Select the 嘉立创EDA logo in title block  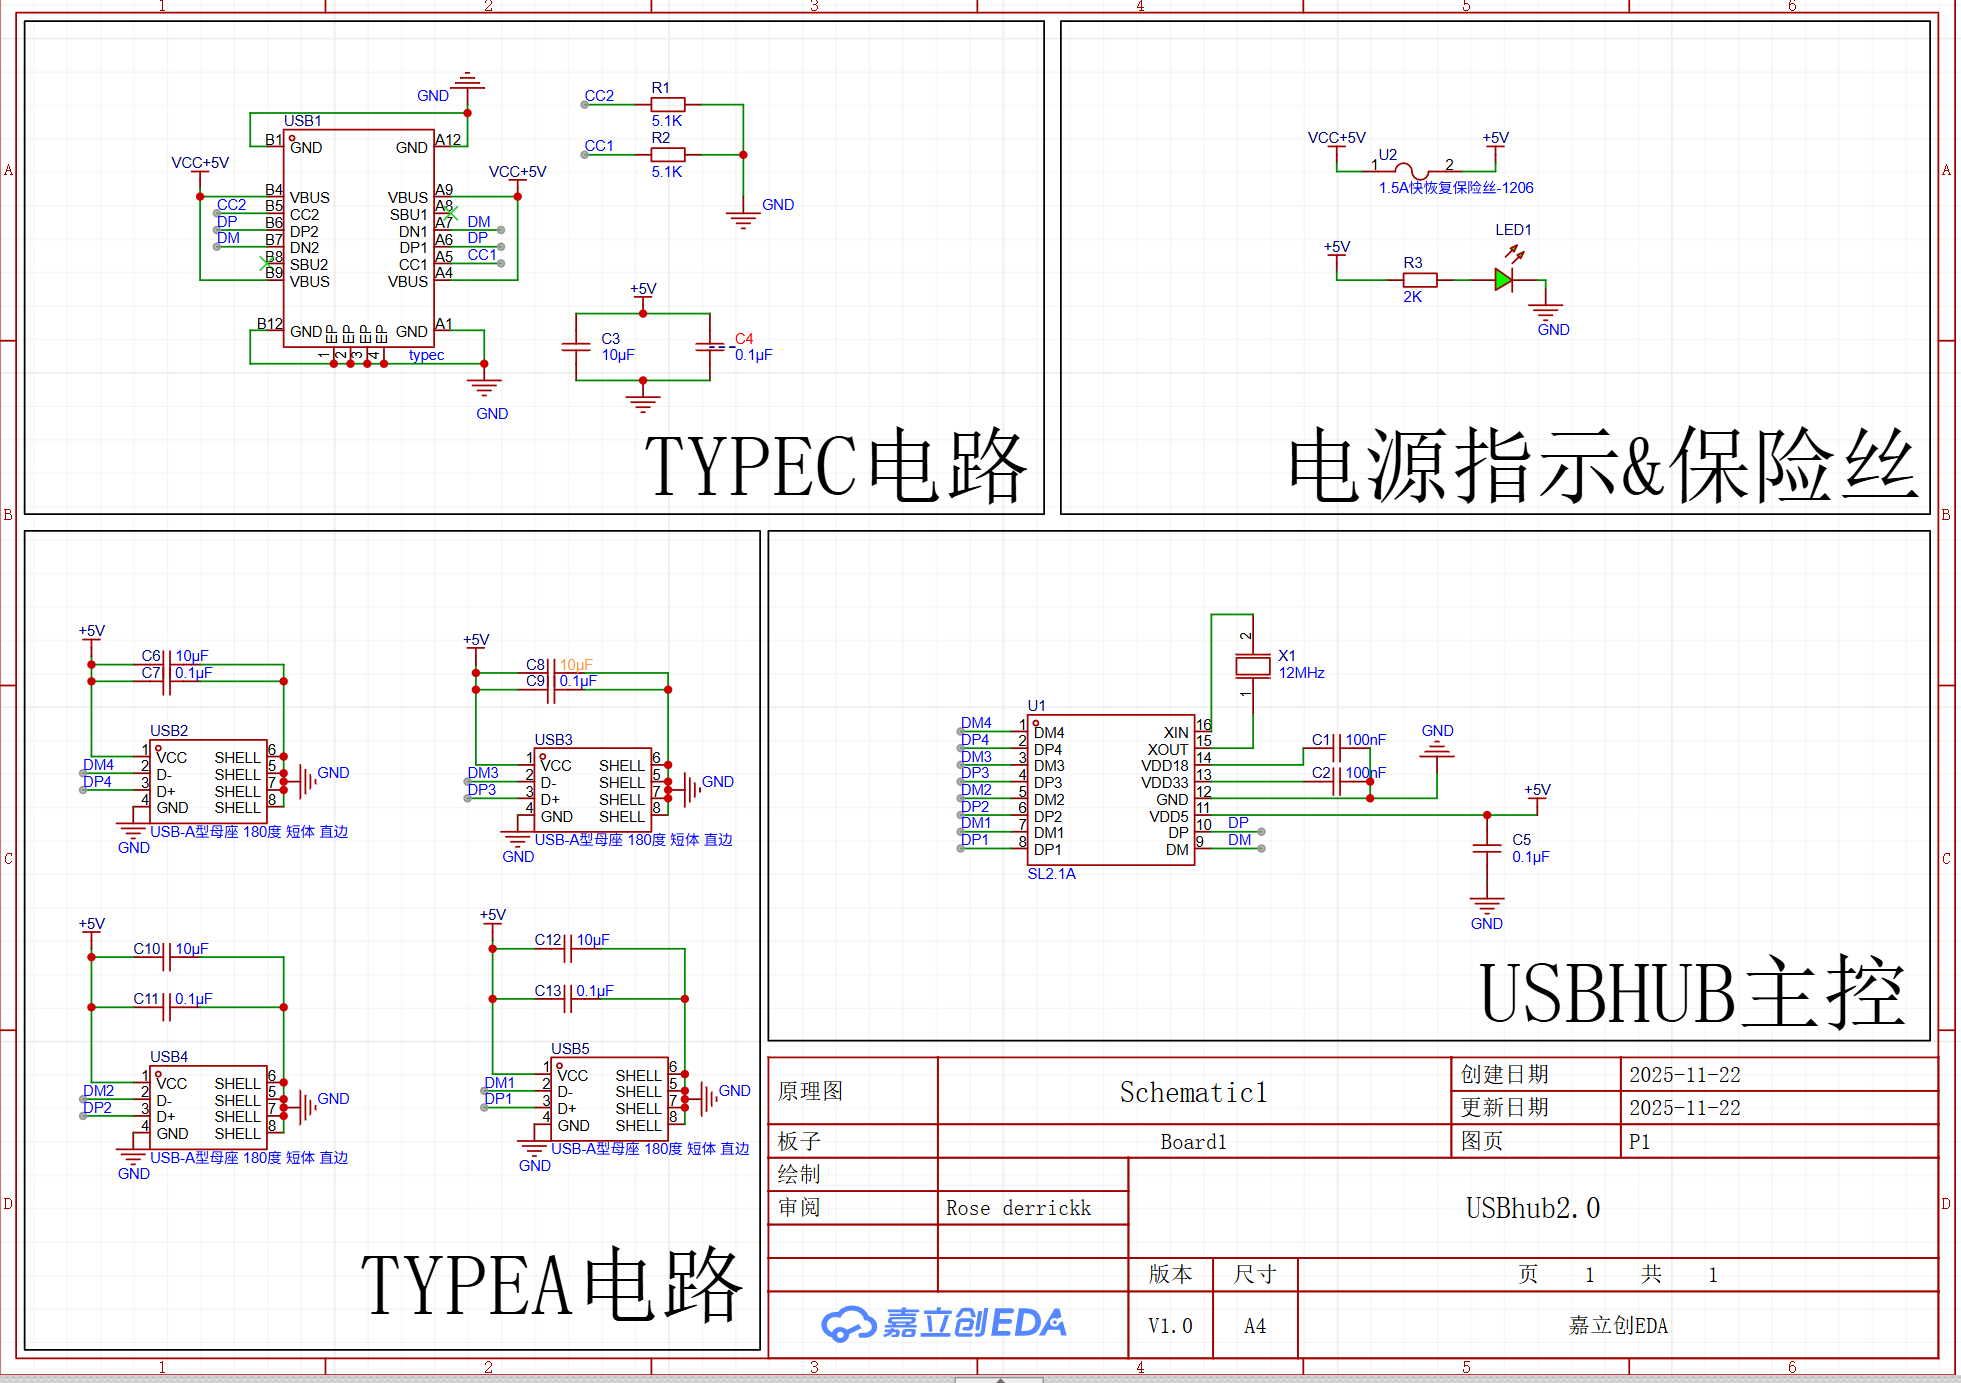tap(945, 1323)
